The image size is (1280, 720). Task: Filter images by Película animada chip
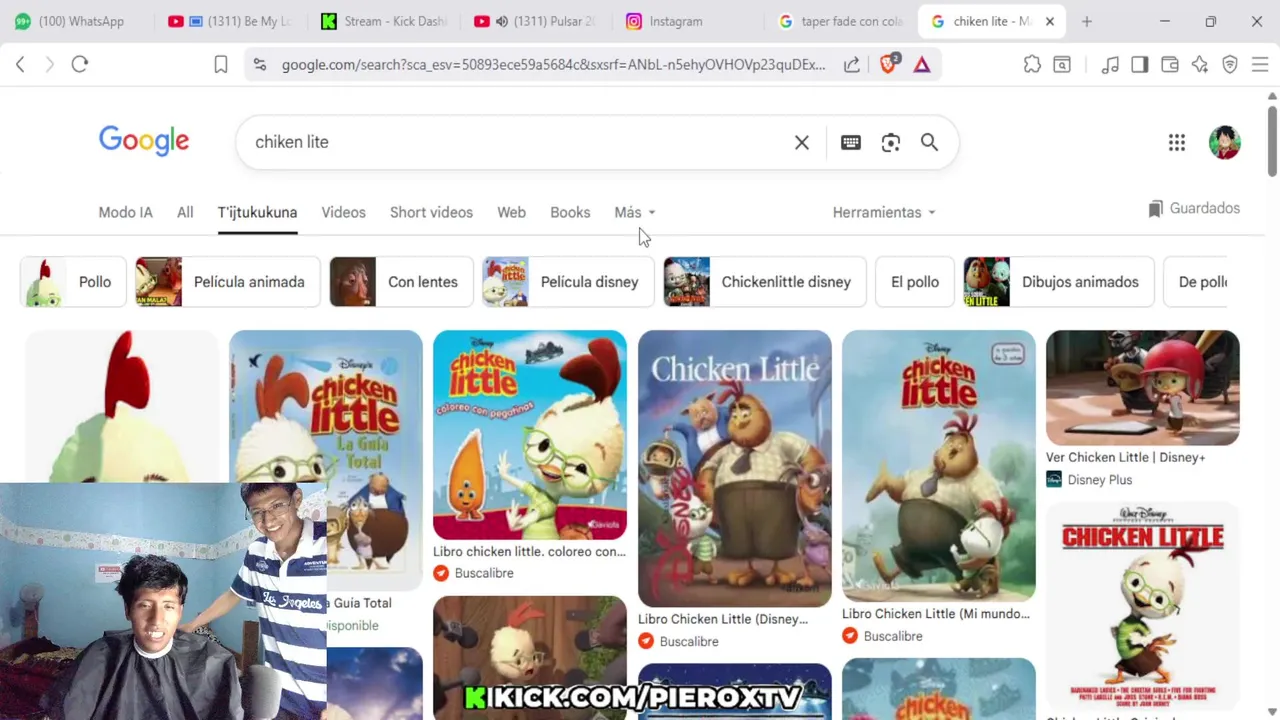227,282
